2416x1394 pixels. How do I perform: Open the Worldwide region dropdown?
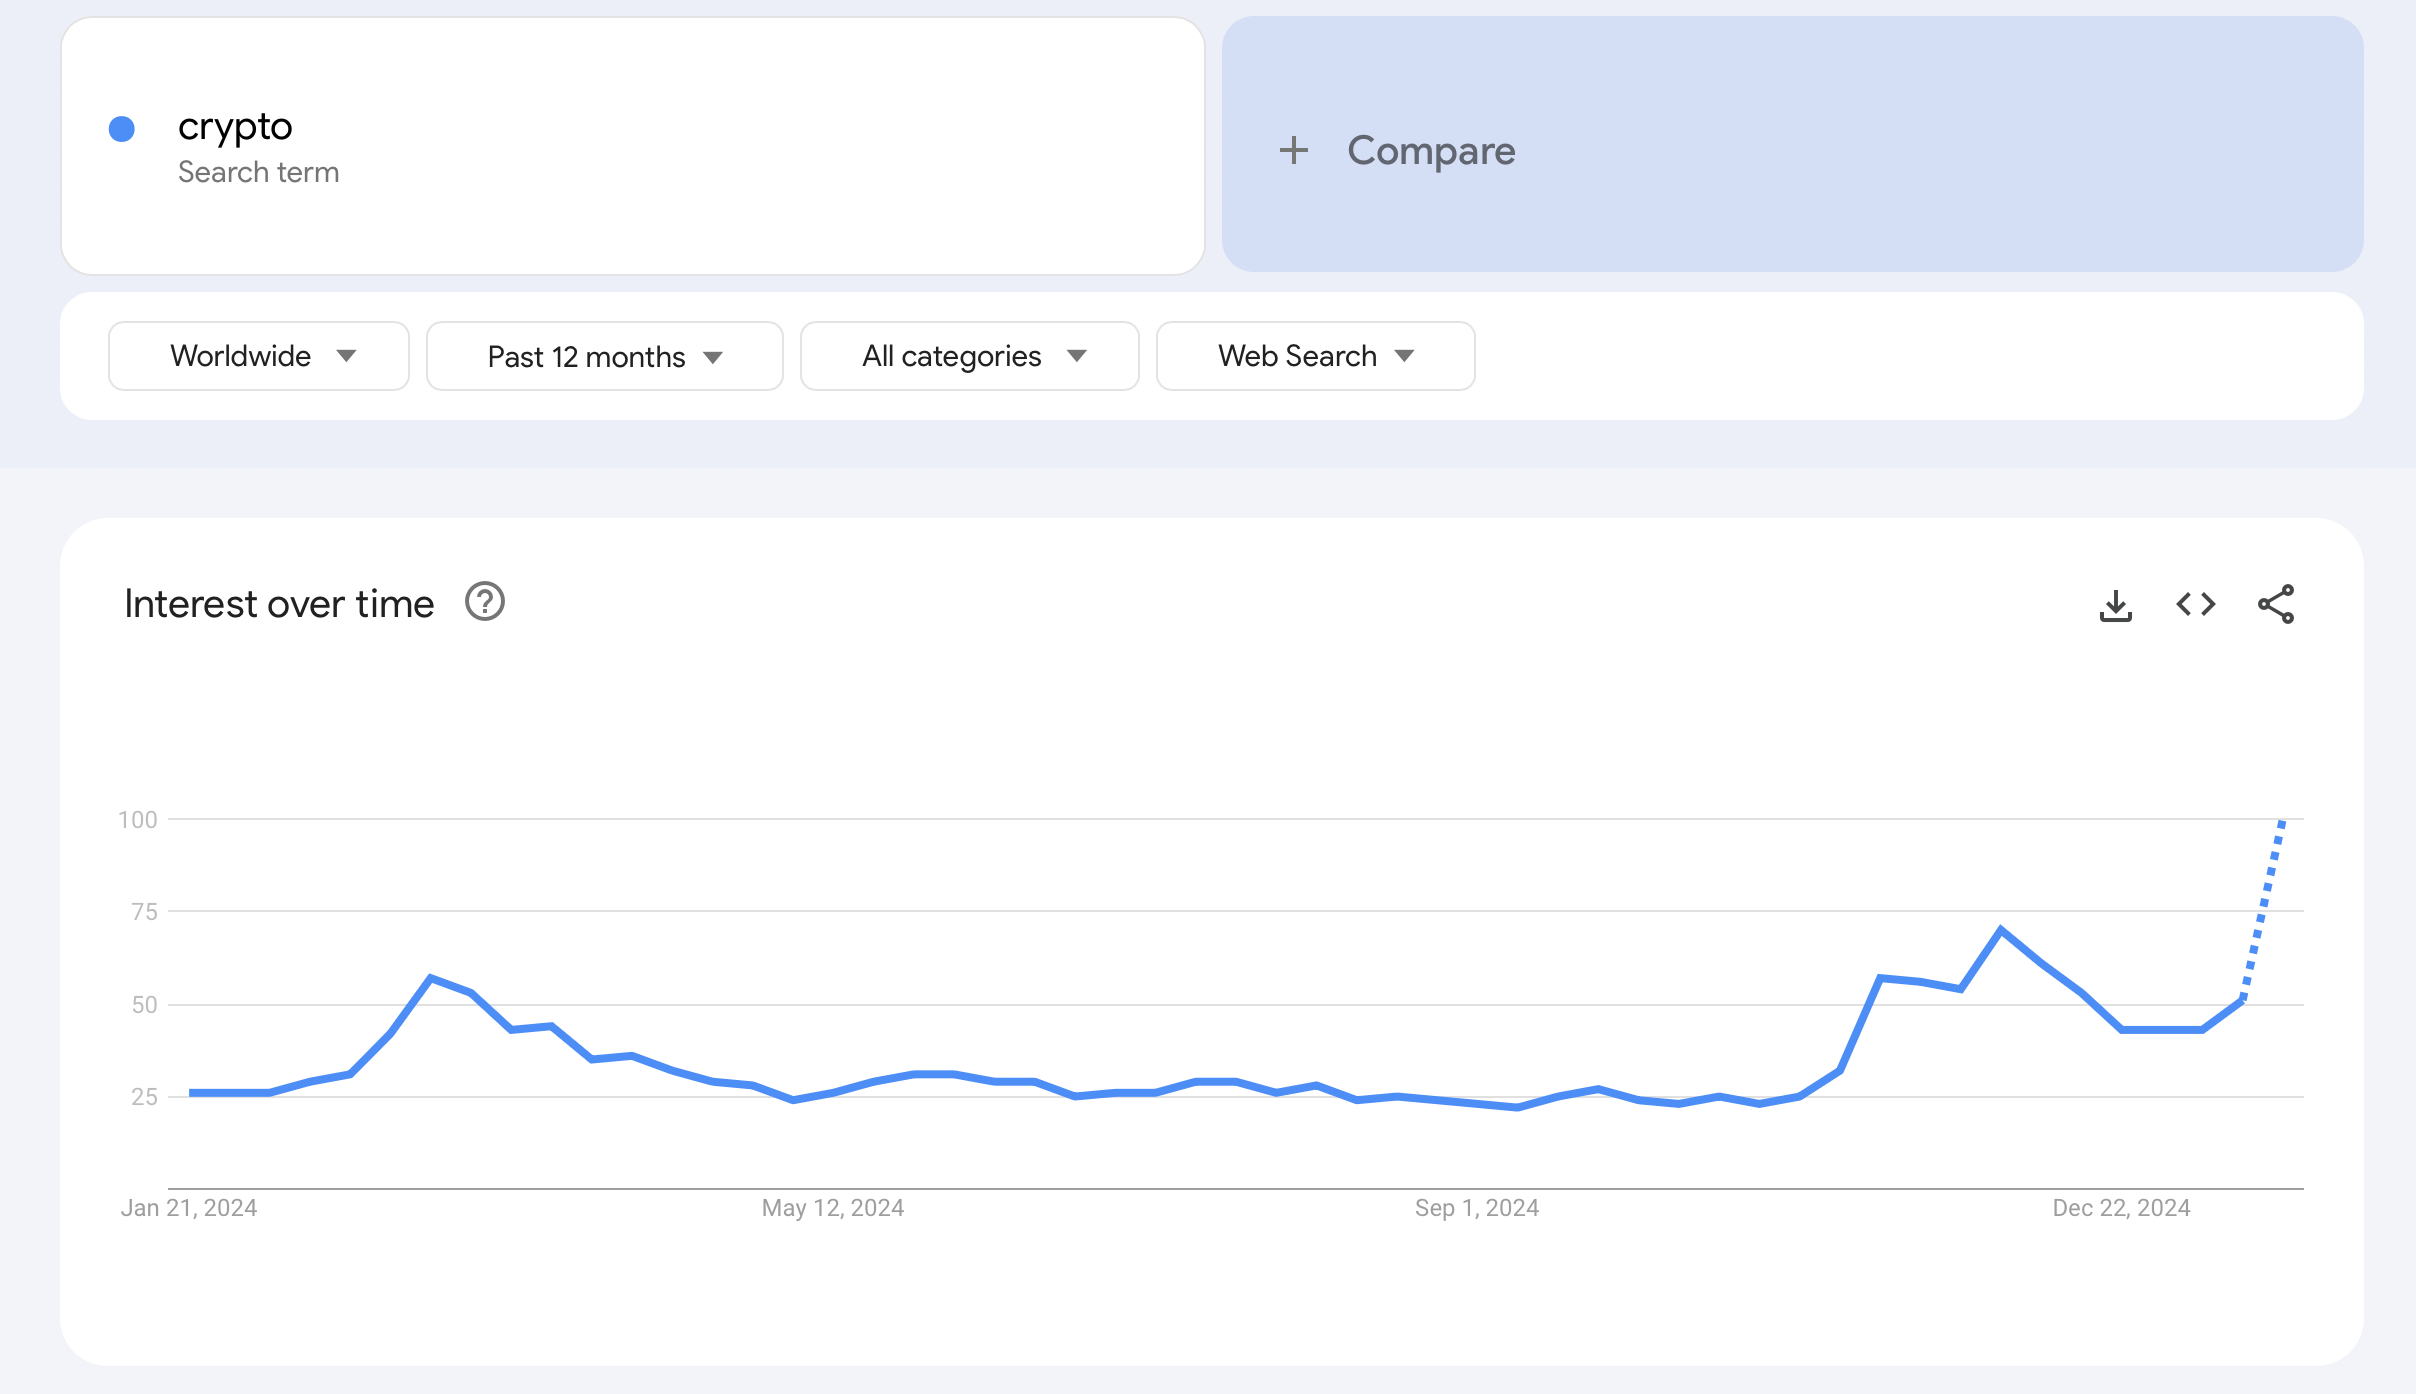[x=259, y=356]
